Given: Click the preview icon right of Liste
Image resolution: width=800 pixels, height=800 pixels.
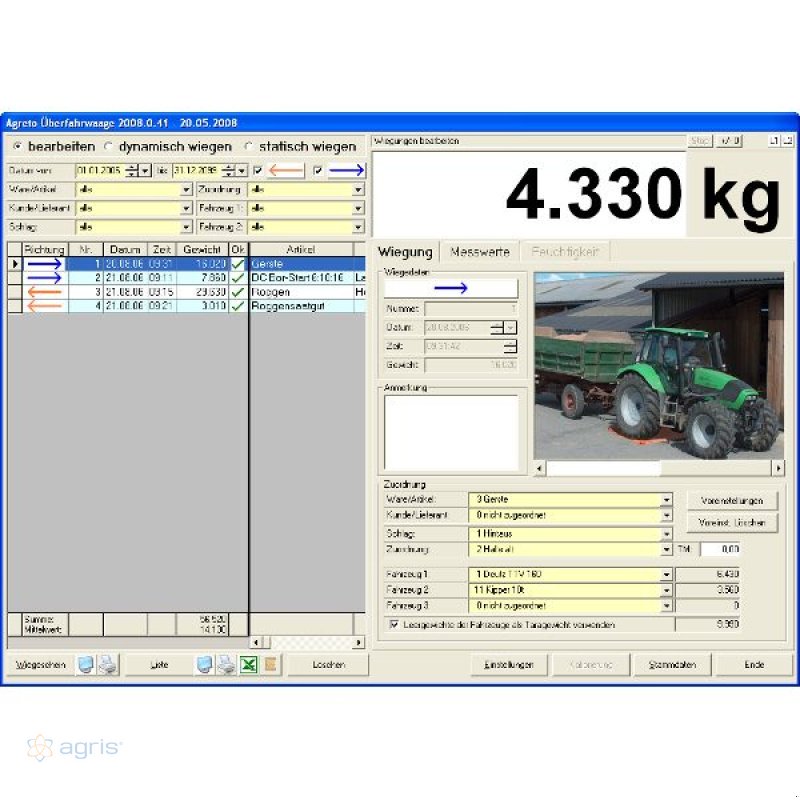Looking at the screenshot, I should pyautogui.click(x=206, y=665).
